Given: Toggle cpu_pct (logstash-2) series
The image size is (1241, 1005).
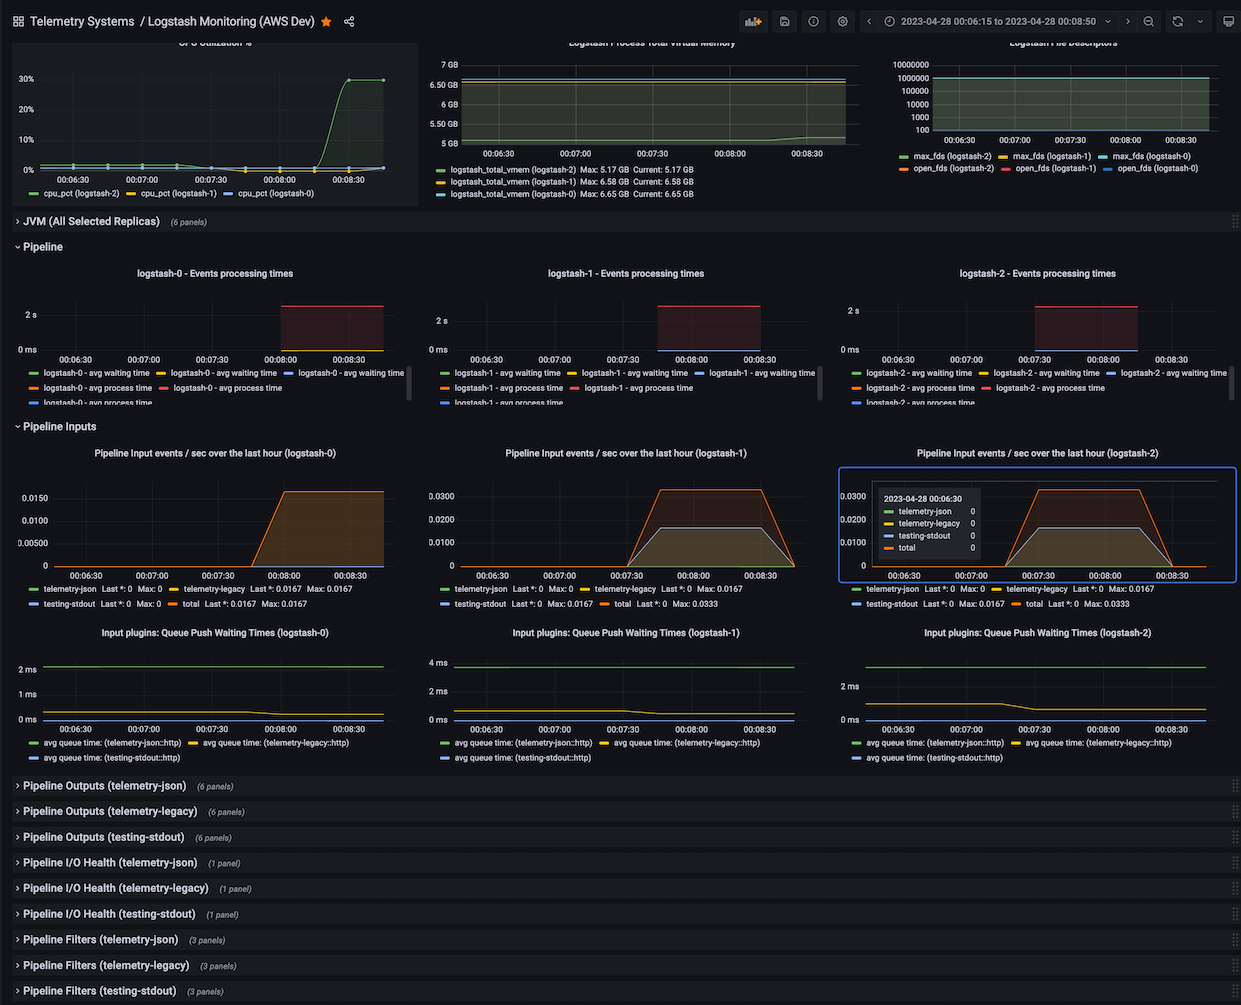Looking at the screenshot, I should (81, 194).
